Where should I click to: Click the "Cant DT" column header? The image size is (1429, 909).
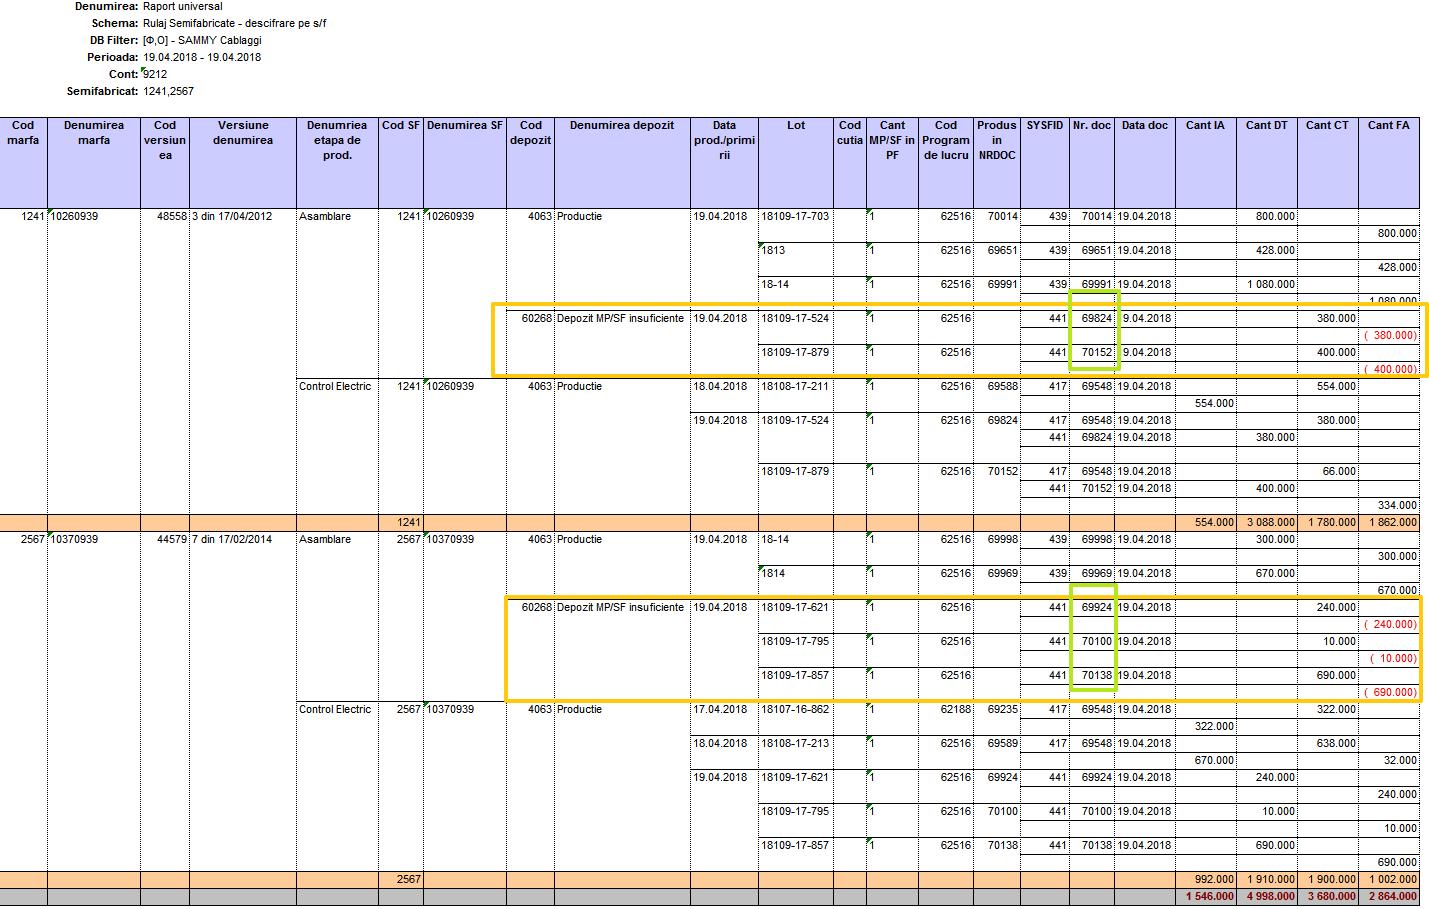(1267, 163)
